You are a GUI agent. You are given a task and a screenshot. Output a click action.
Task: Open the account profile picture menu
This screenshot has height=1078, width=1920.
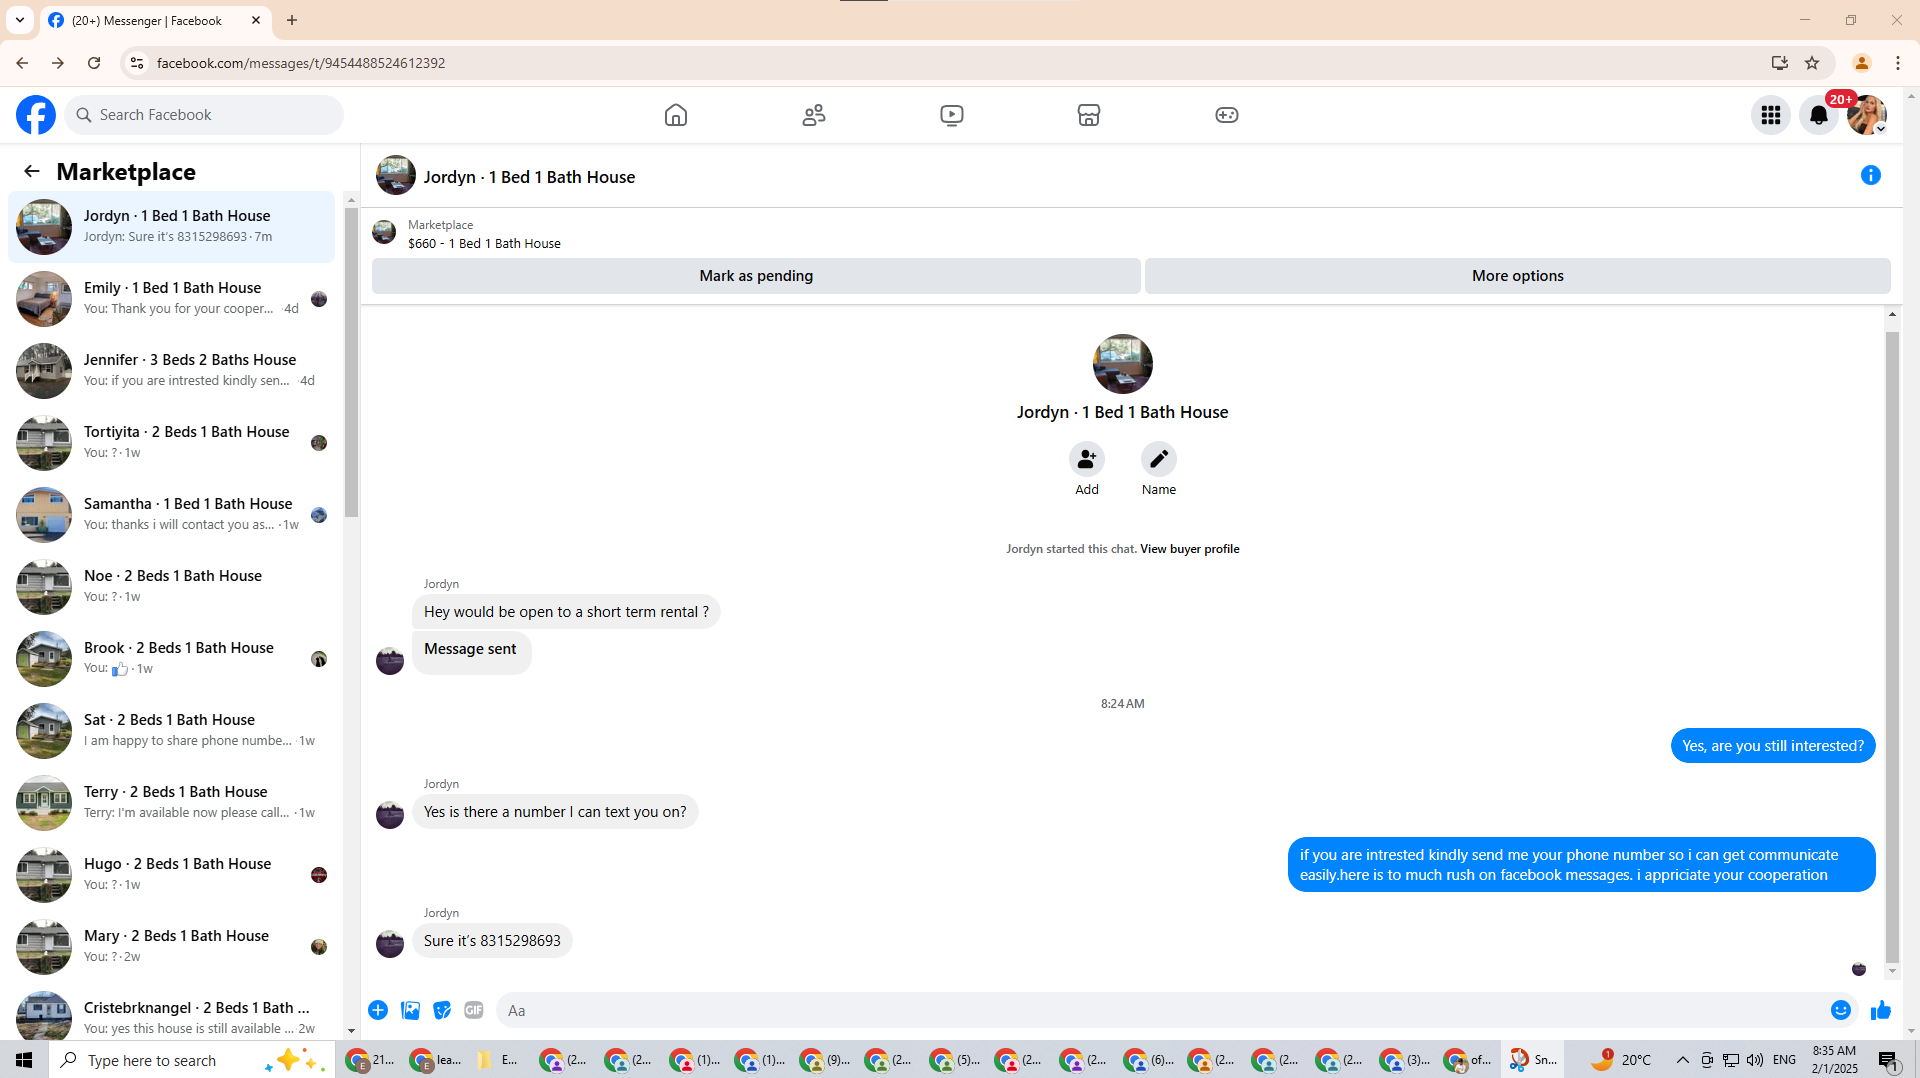pyautogui.click(x=1867, y=115)
